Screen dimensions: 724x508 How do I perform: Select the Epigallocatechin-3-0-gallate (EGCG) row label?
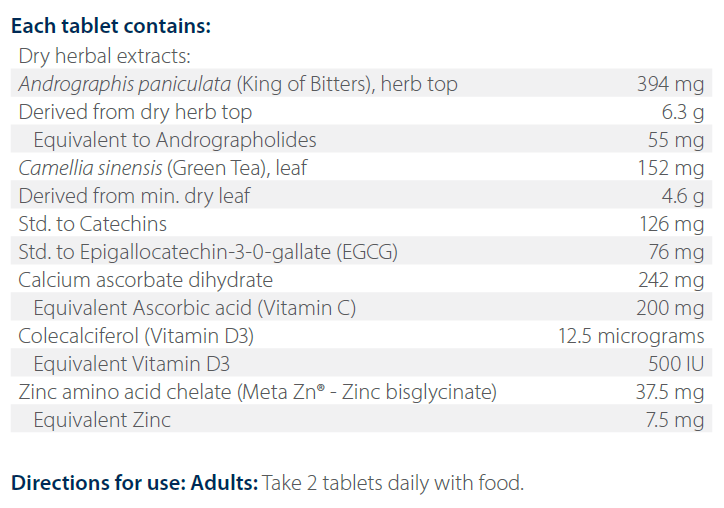208,252
